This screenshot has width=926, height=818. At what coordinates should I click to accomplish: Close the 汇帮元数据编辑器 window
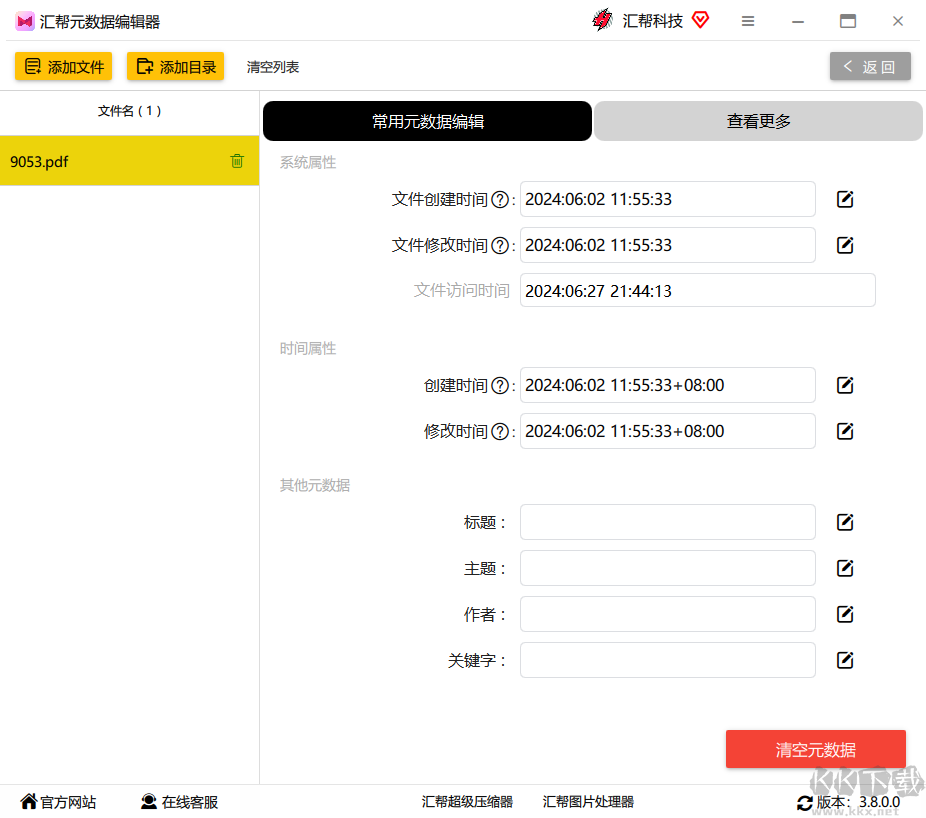pos(898,21)
